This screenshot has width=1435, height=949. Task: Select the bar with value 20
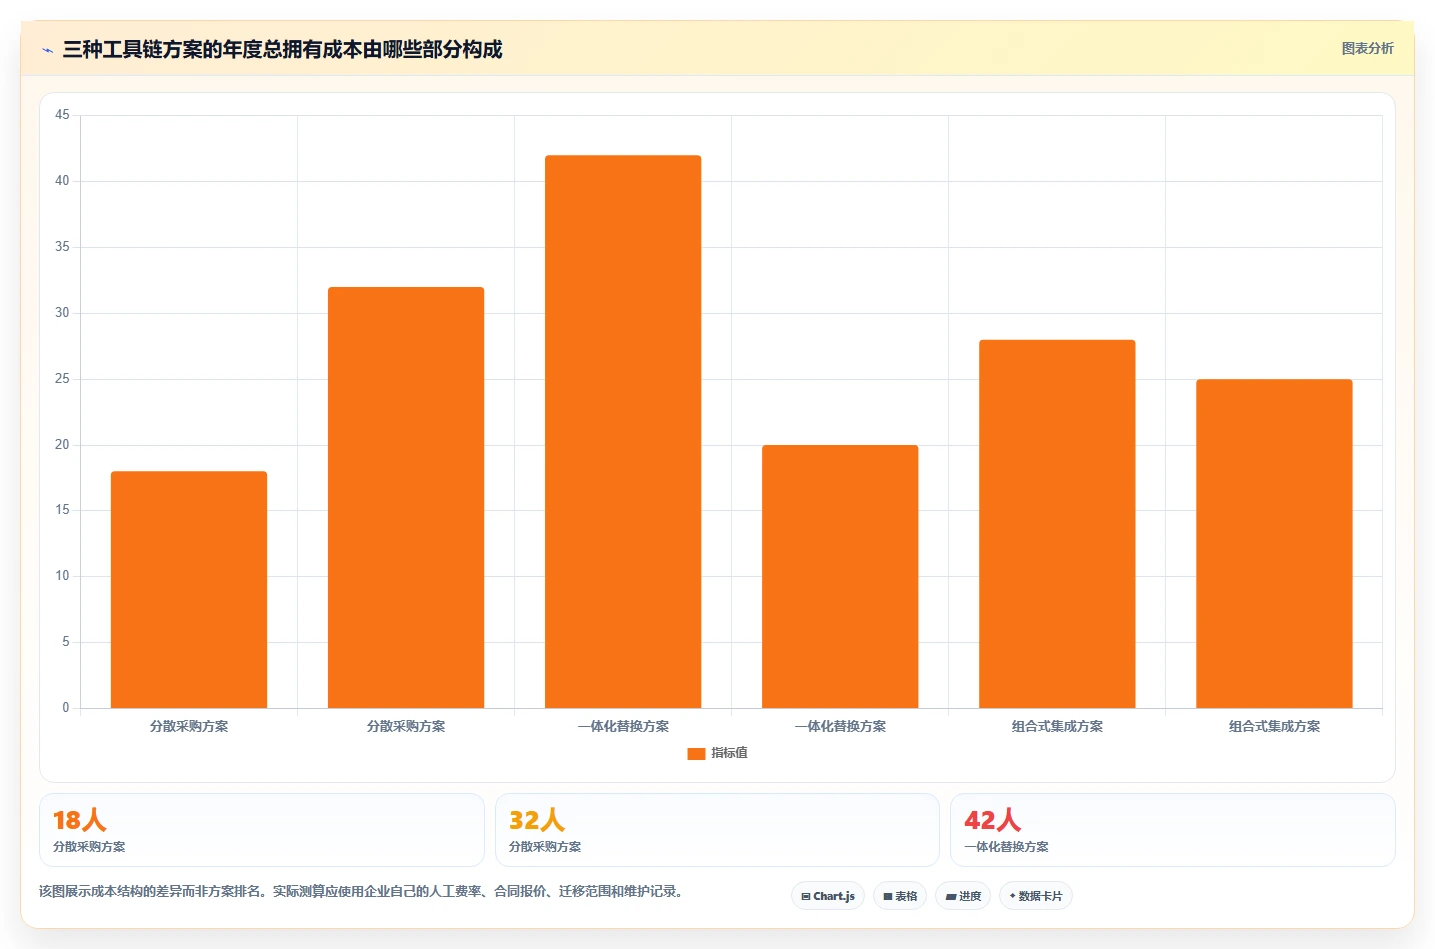pos(840,576)
